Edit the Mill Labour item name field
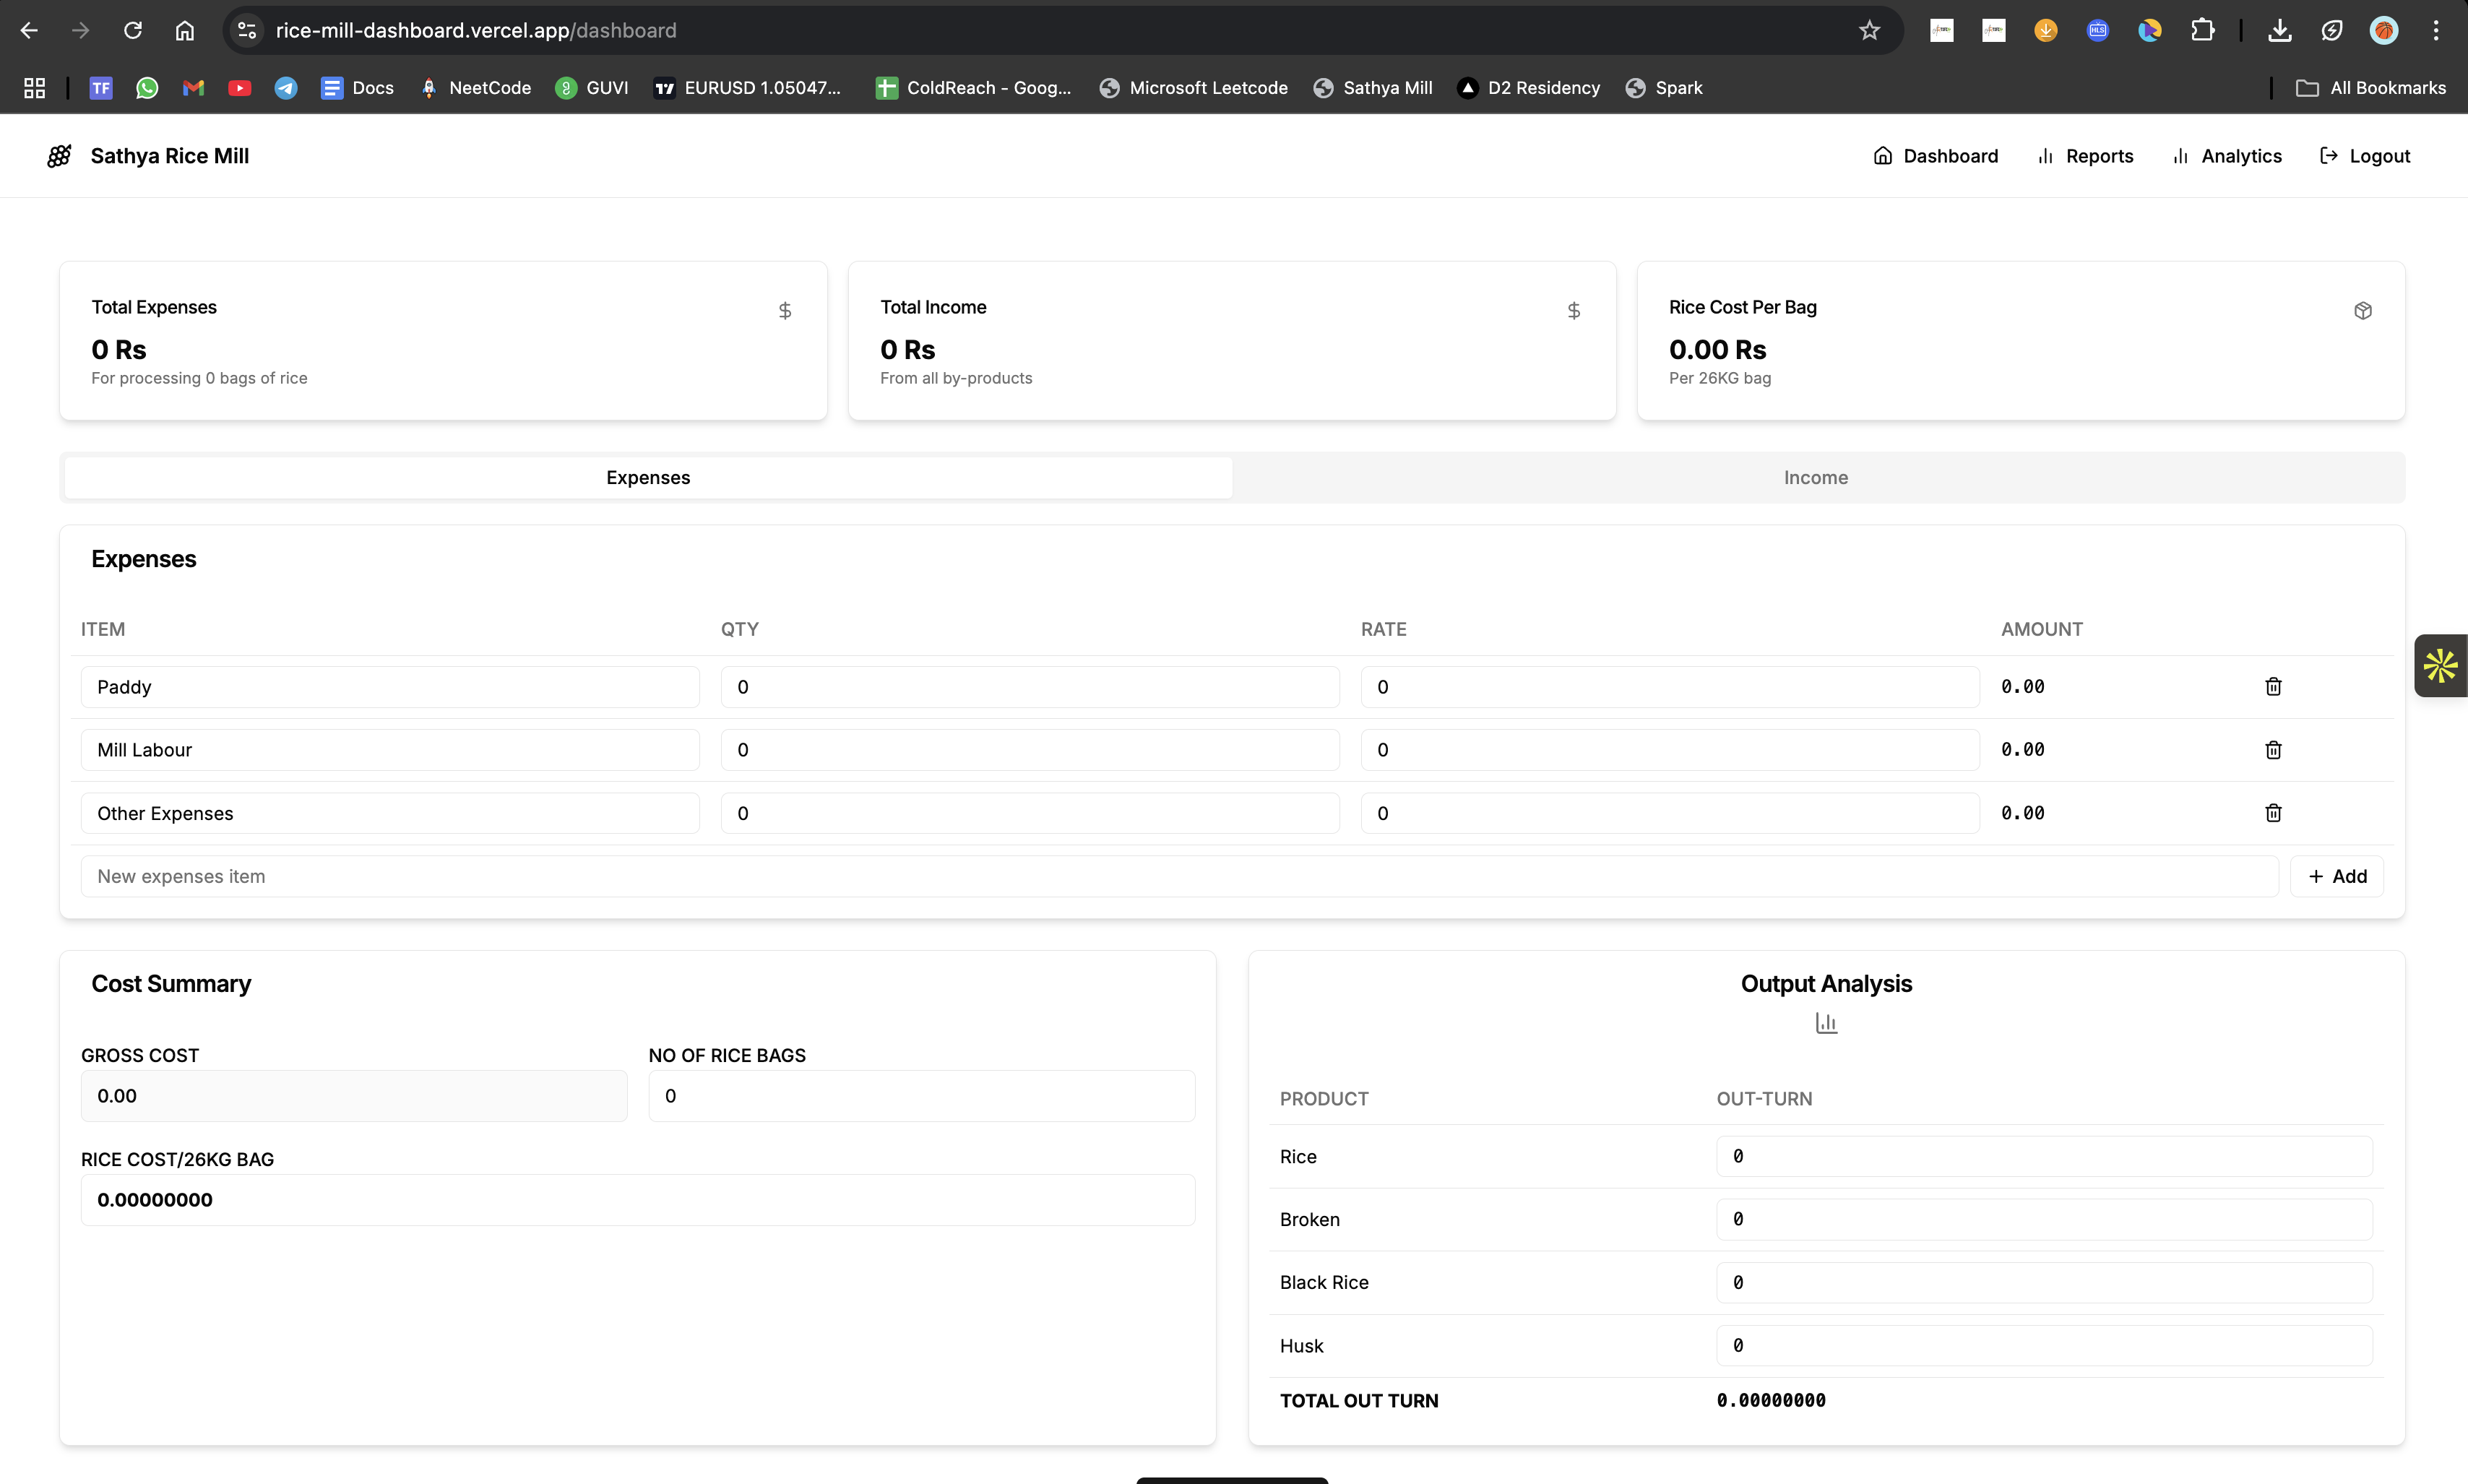Screen dimensions: 2468x1484 (x=390, y=750)
